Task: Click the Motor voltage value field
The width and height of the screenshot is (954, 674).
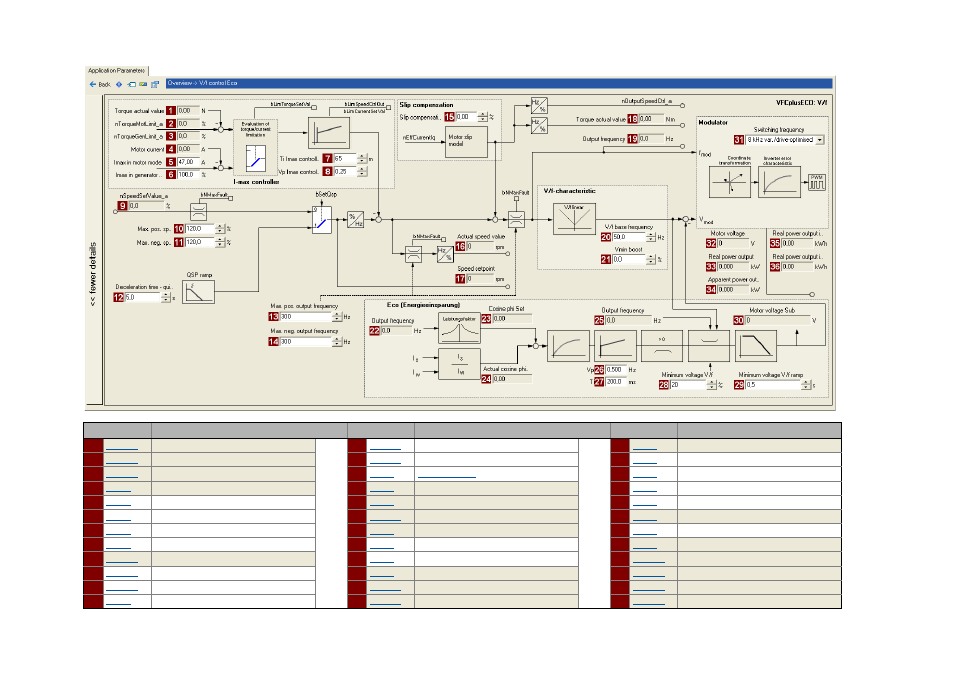Action: click(x=733, y=243)
